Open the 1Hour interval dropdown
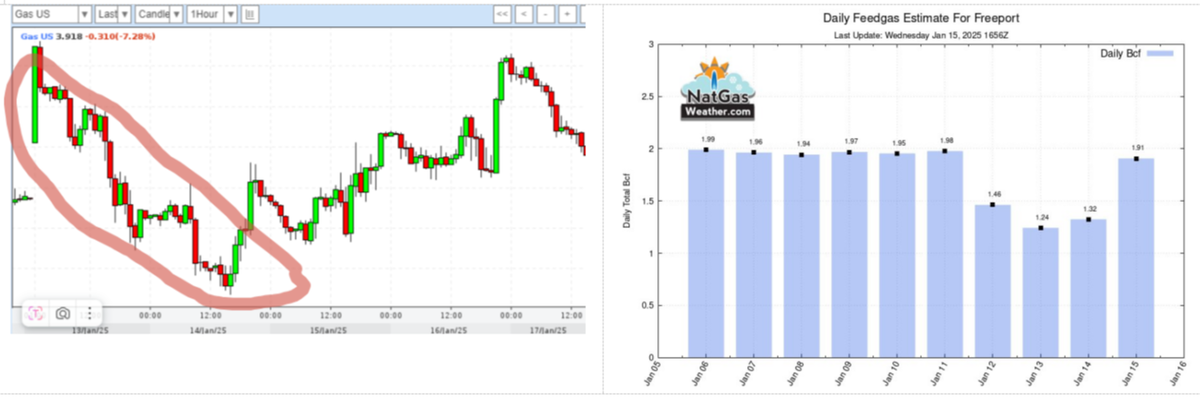 click(x=214, y=14)
